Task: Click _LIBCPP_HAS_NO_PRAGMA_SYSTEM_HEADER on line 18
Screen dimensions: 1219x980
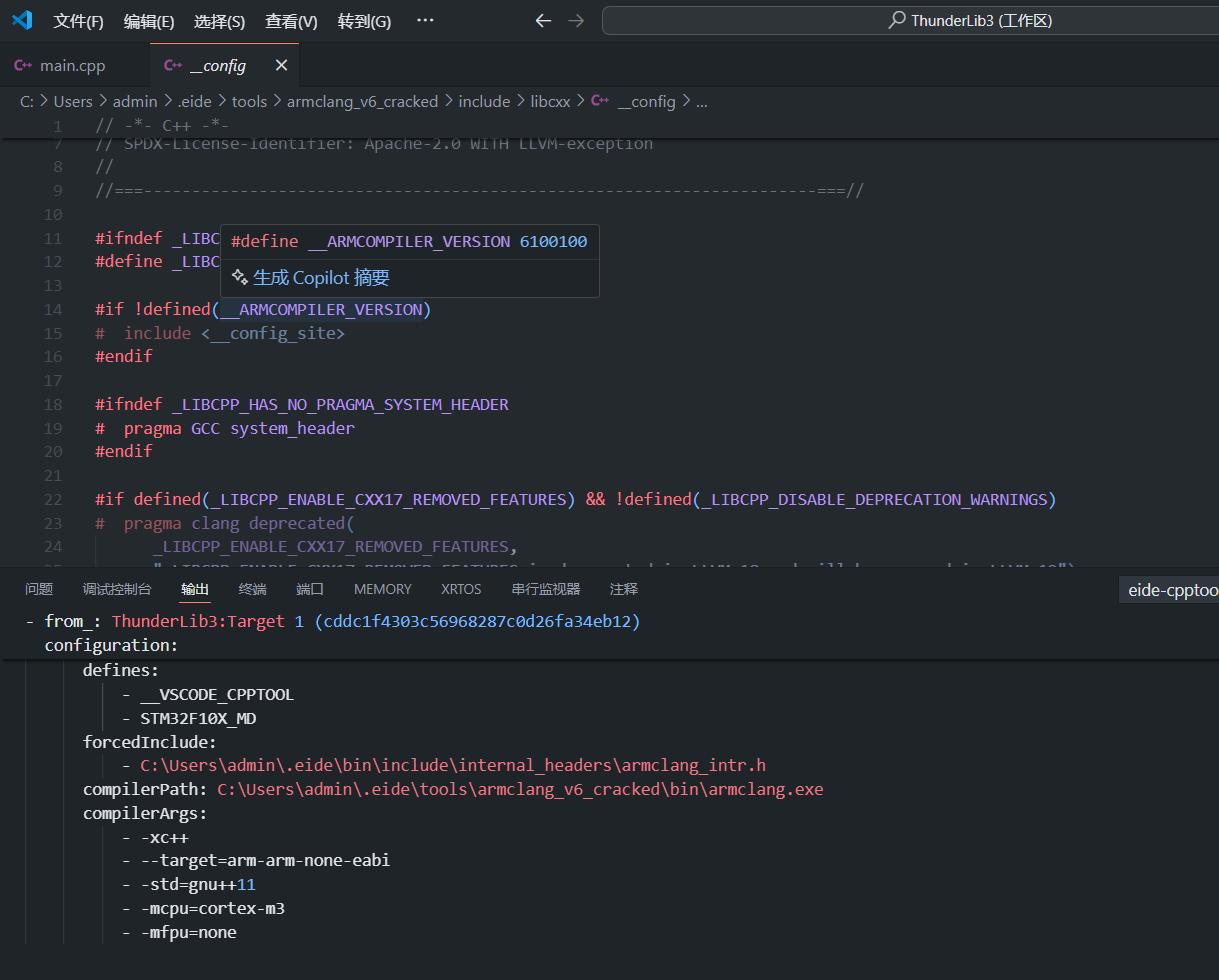Action: point(340,404)
